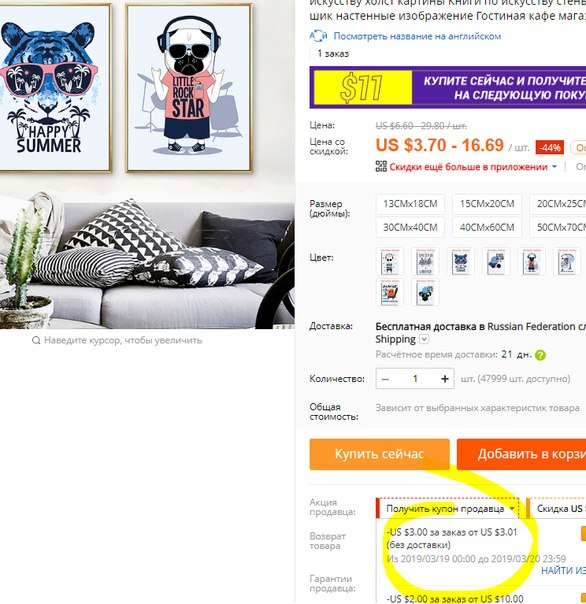Screen dimensions: 586x604
Task: Open 'Посмотреть название на английском' link
Action: 417,36
